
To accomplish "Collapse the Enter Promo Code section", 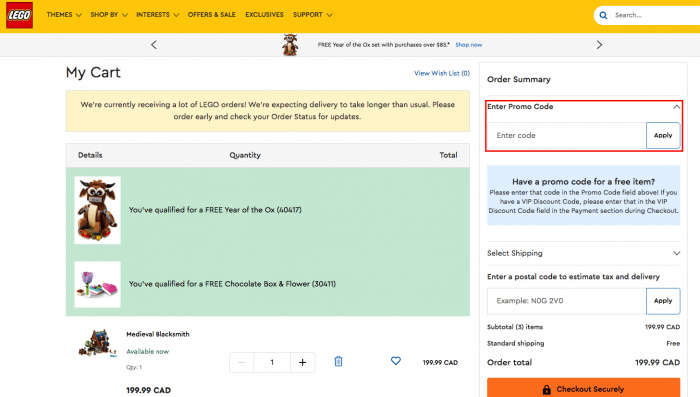I will pyautogui.click(x=677, y=107).
